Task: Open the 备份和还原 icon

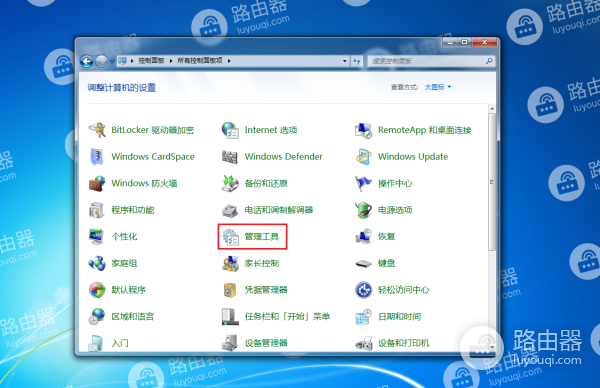Action: pos(230,183)
